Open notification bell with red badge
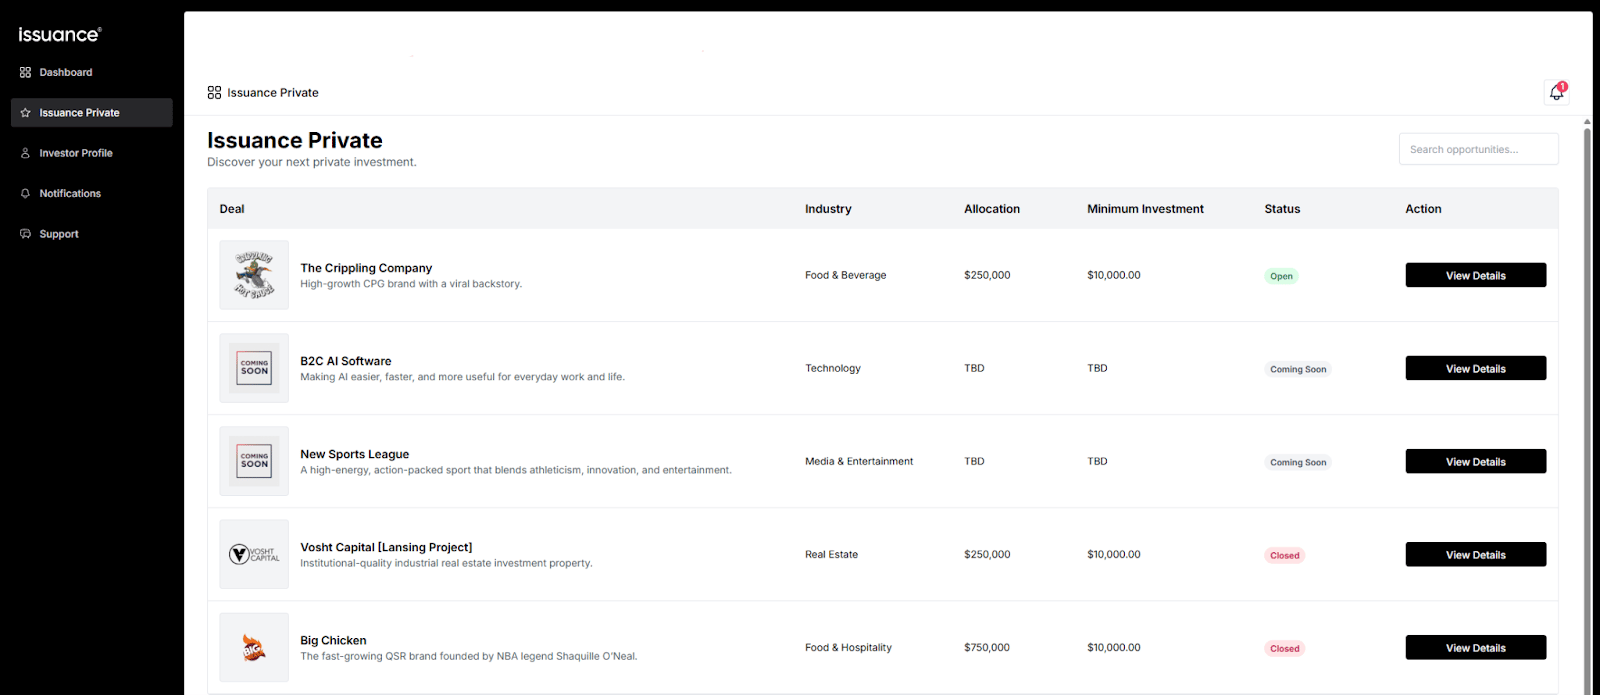This screenshot has height=695, width=1600. click(x=1556, y=92)
